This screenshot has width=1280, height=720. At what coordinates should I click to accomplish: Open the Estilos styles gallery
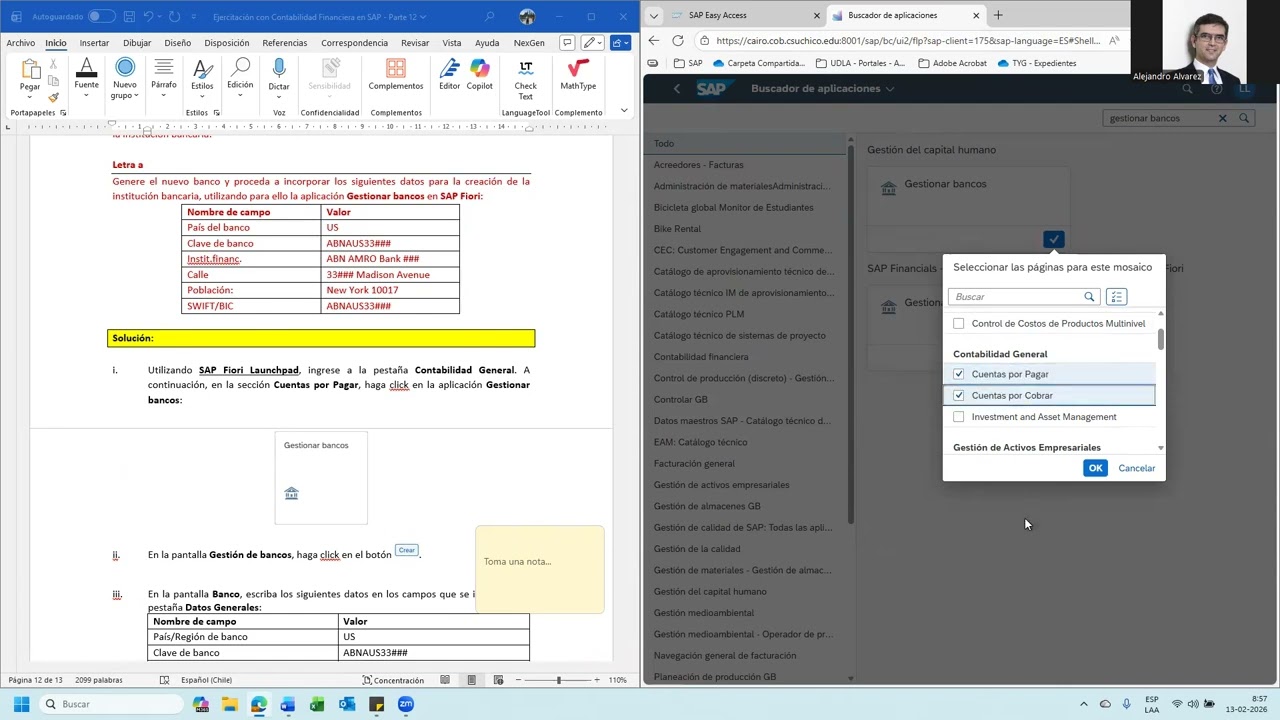pos(202,76)
